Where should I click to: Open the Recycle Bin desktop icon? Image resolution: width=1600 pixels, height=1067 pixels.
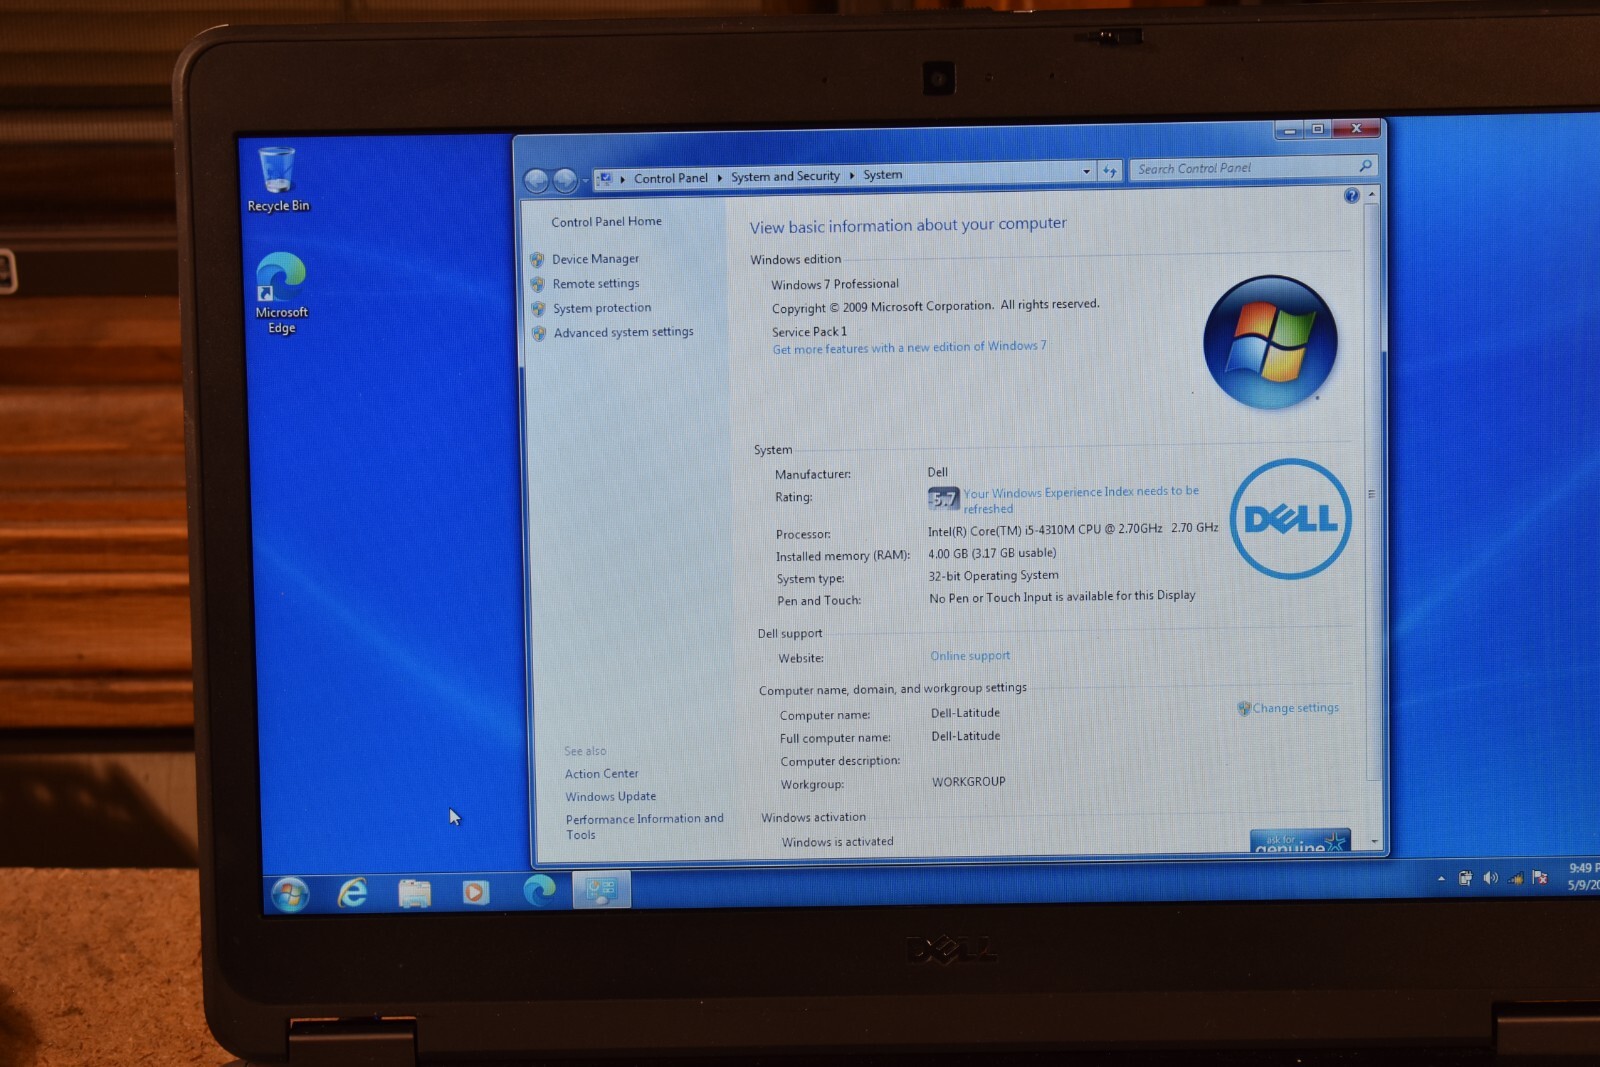point(277,180)
